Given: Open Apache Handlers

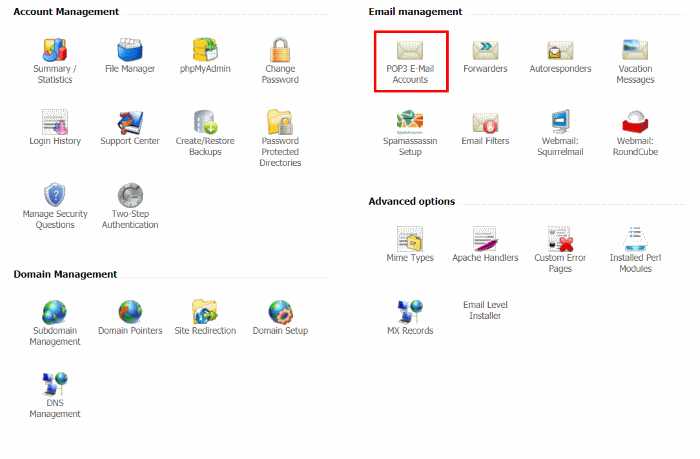Looking at the screenshot, I should [x=485, y=239].
